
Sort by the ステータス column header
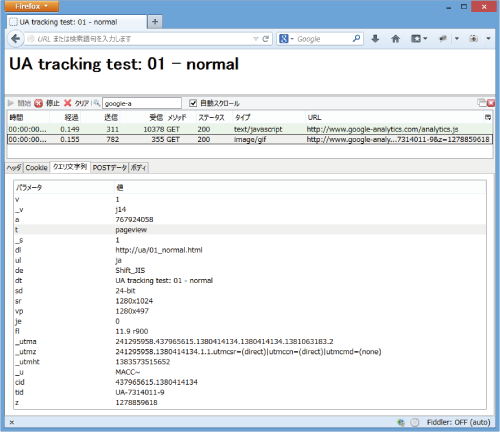[214, 117]
